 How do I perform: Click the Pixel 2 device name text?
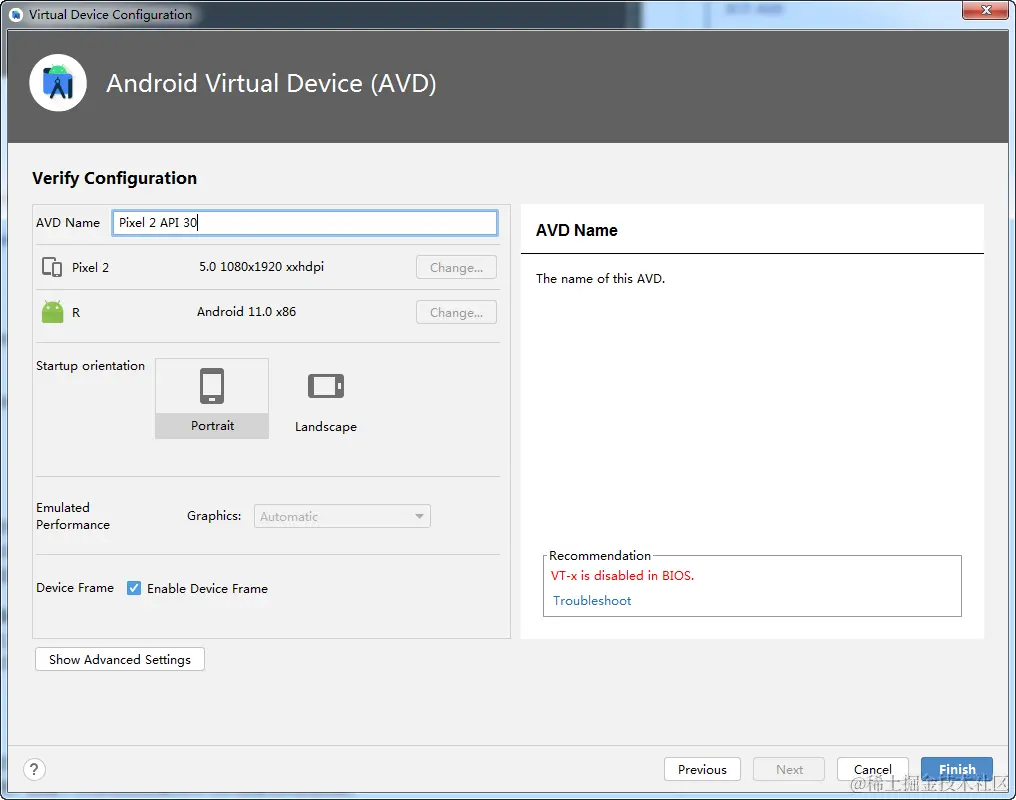tap(90, 268)
